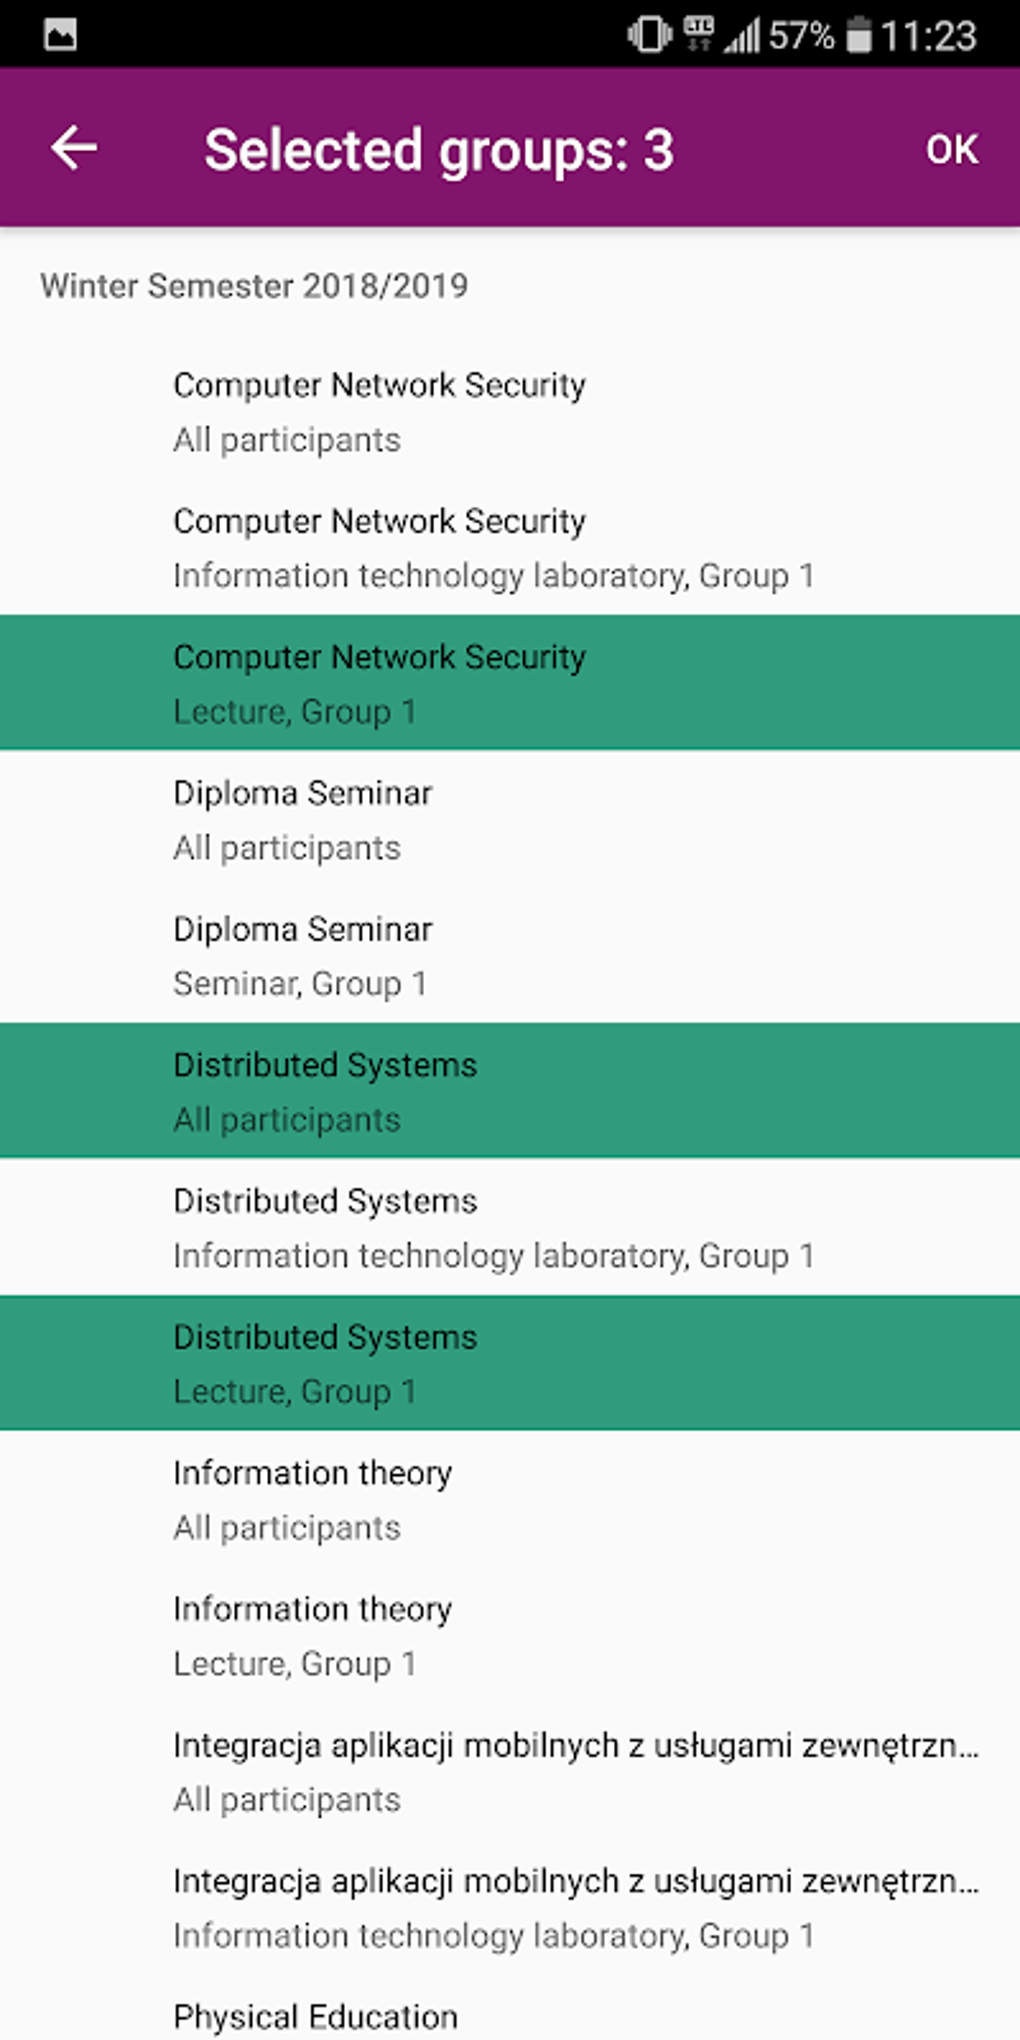Select Computer Network Security All participants
This screenshot has height=2040, width=1020.
pyautogui.click(x=510, y=412)
